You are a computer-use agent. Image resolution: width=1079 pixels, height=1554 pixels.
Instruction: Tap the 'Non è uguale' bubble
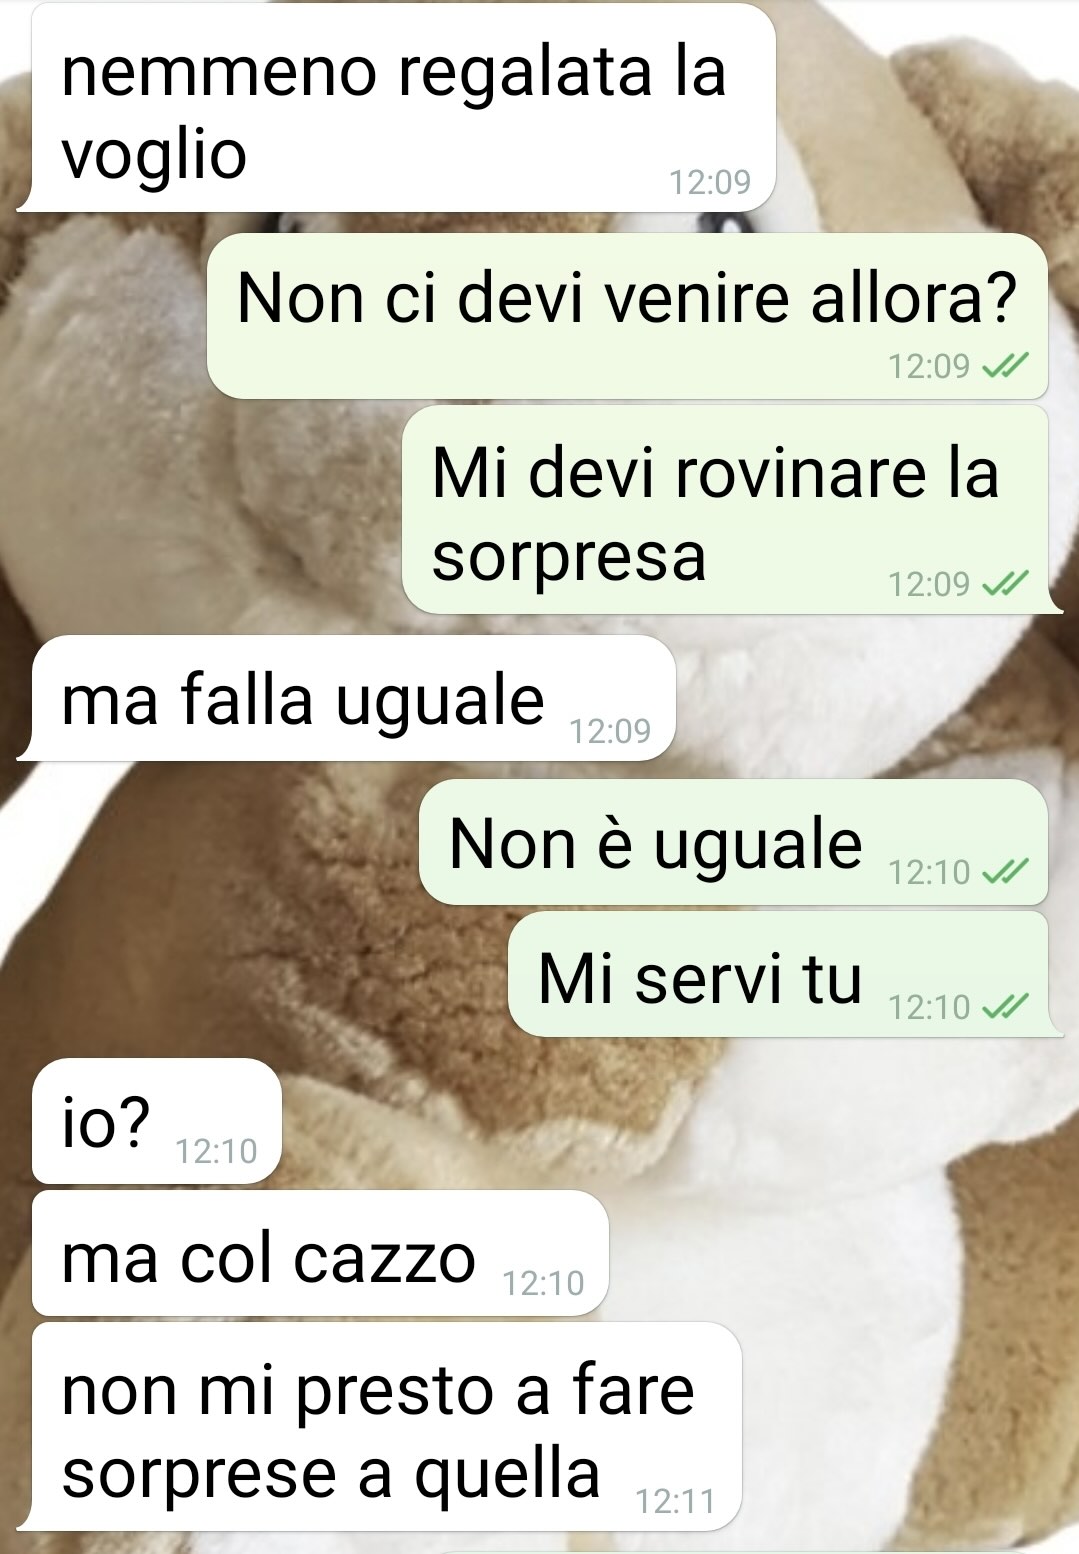733,842
